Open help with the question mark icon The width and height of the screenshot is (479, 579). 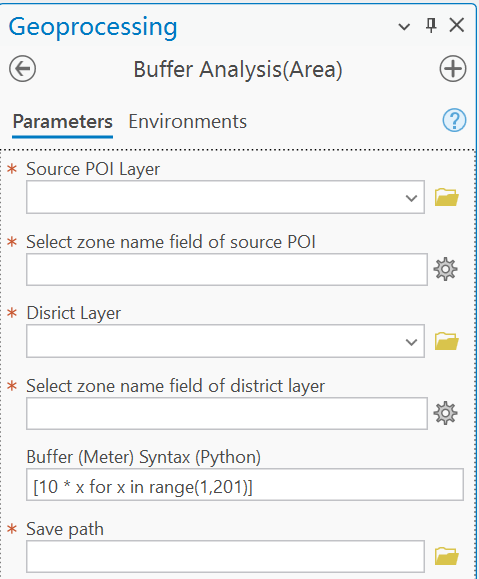(x=454, y=120)
